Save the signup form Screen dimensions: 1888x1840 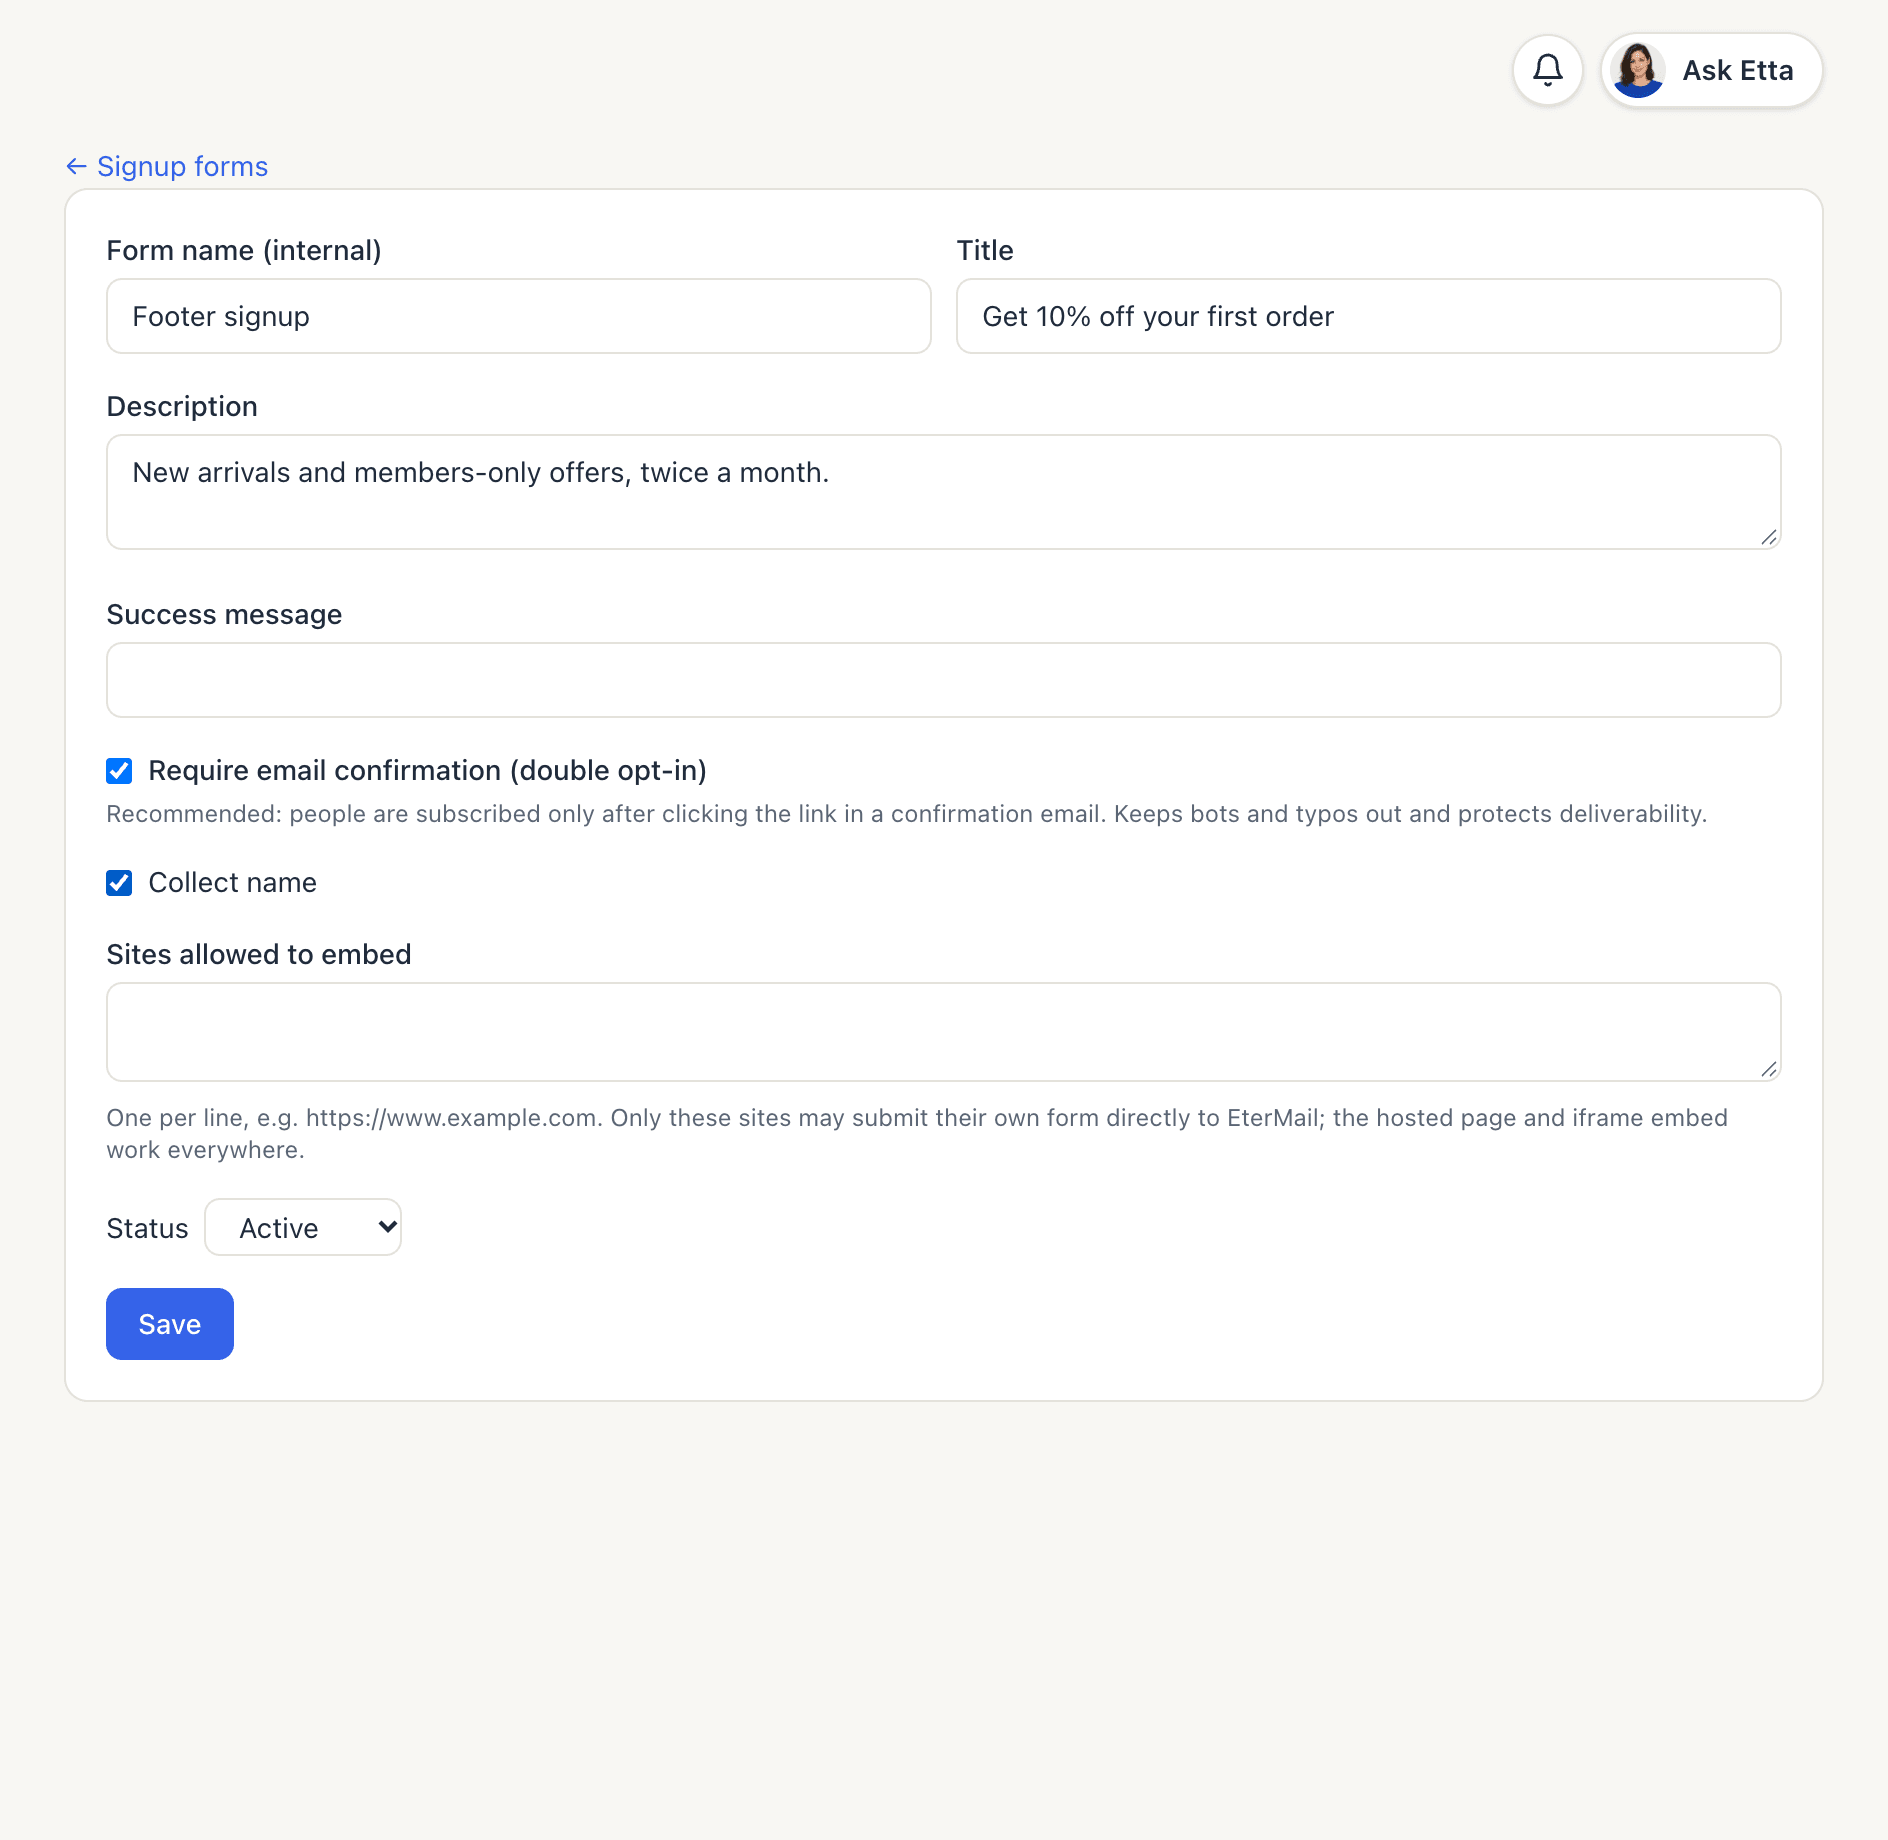click(x=170, y=1324)
